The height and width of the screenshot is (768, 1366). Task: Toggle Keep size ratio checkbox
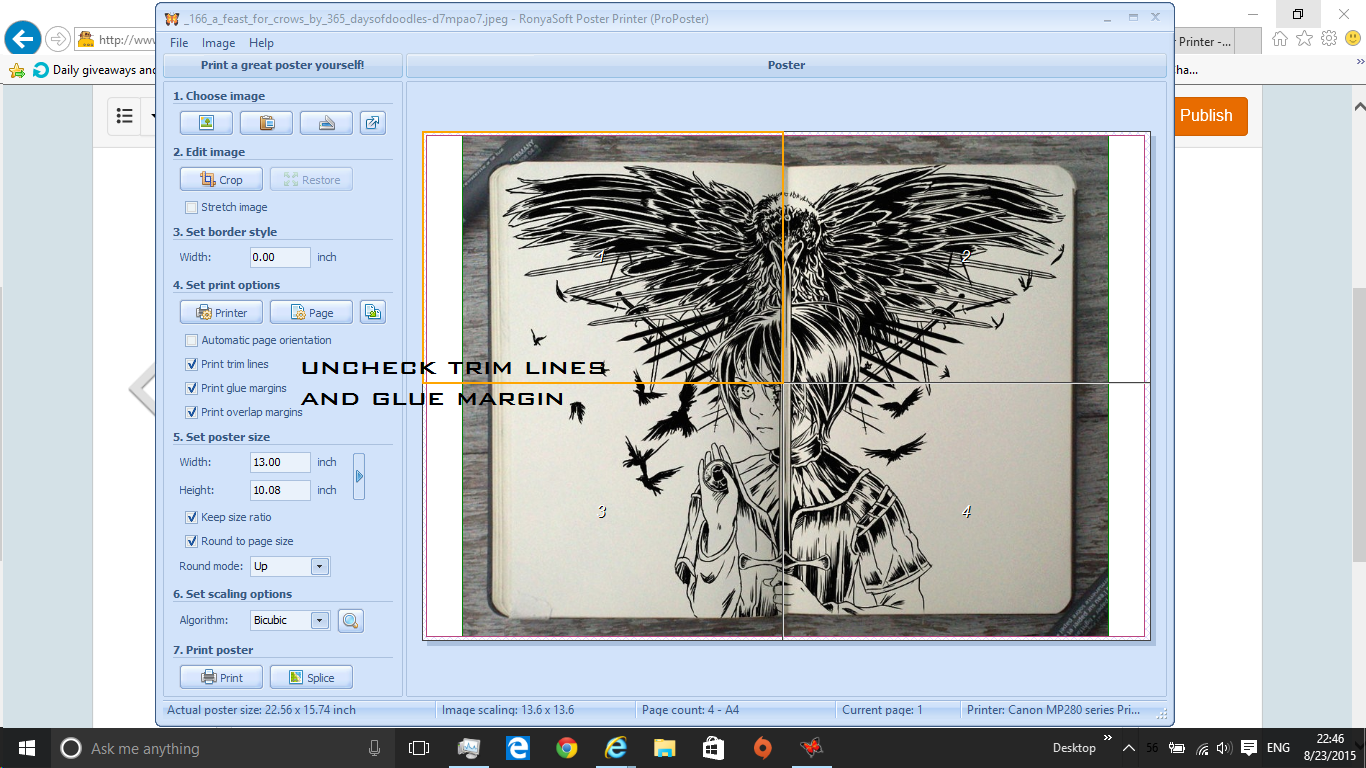pos(192,517)
